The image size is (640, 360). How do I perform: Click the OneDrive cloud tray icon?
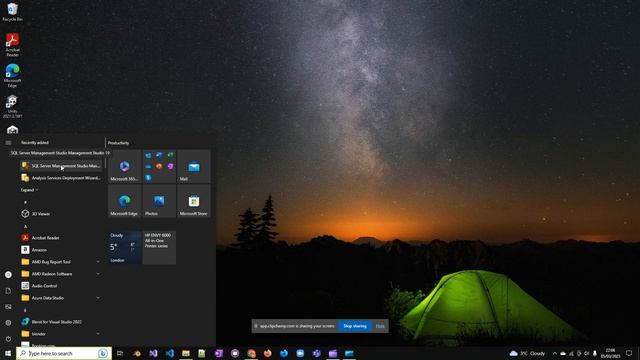click(x=563, y=353)
